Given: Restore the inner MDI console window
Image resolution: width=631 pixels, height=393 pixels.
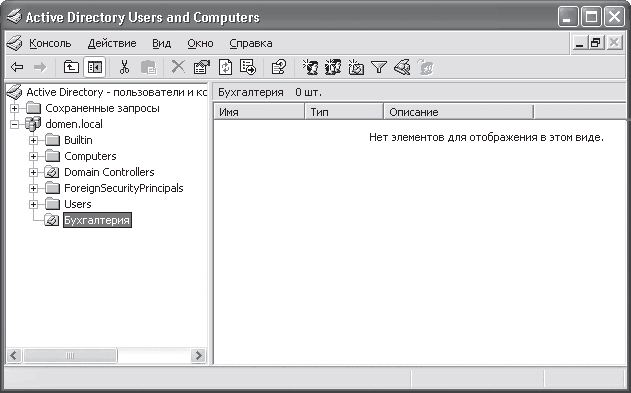Looking at the screenshot, I should [596, 43].
